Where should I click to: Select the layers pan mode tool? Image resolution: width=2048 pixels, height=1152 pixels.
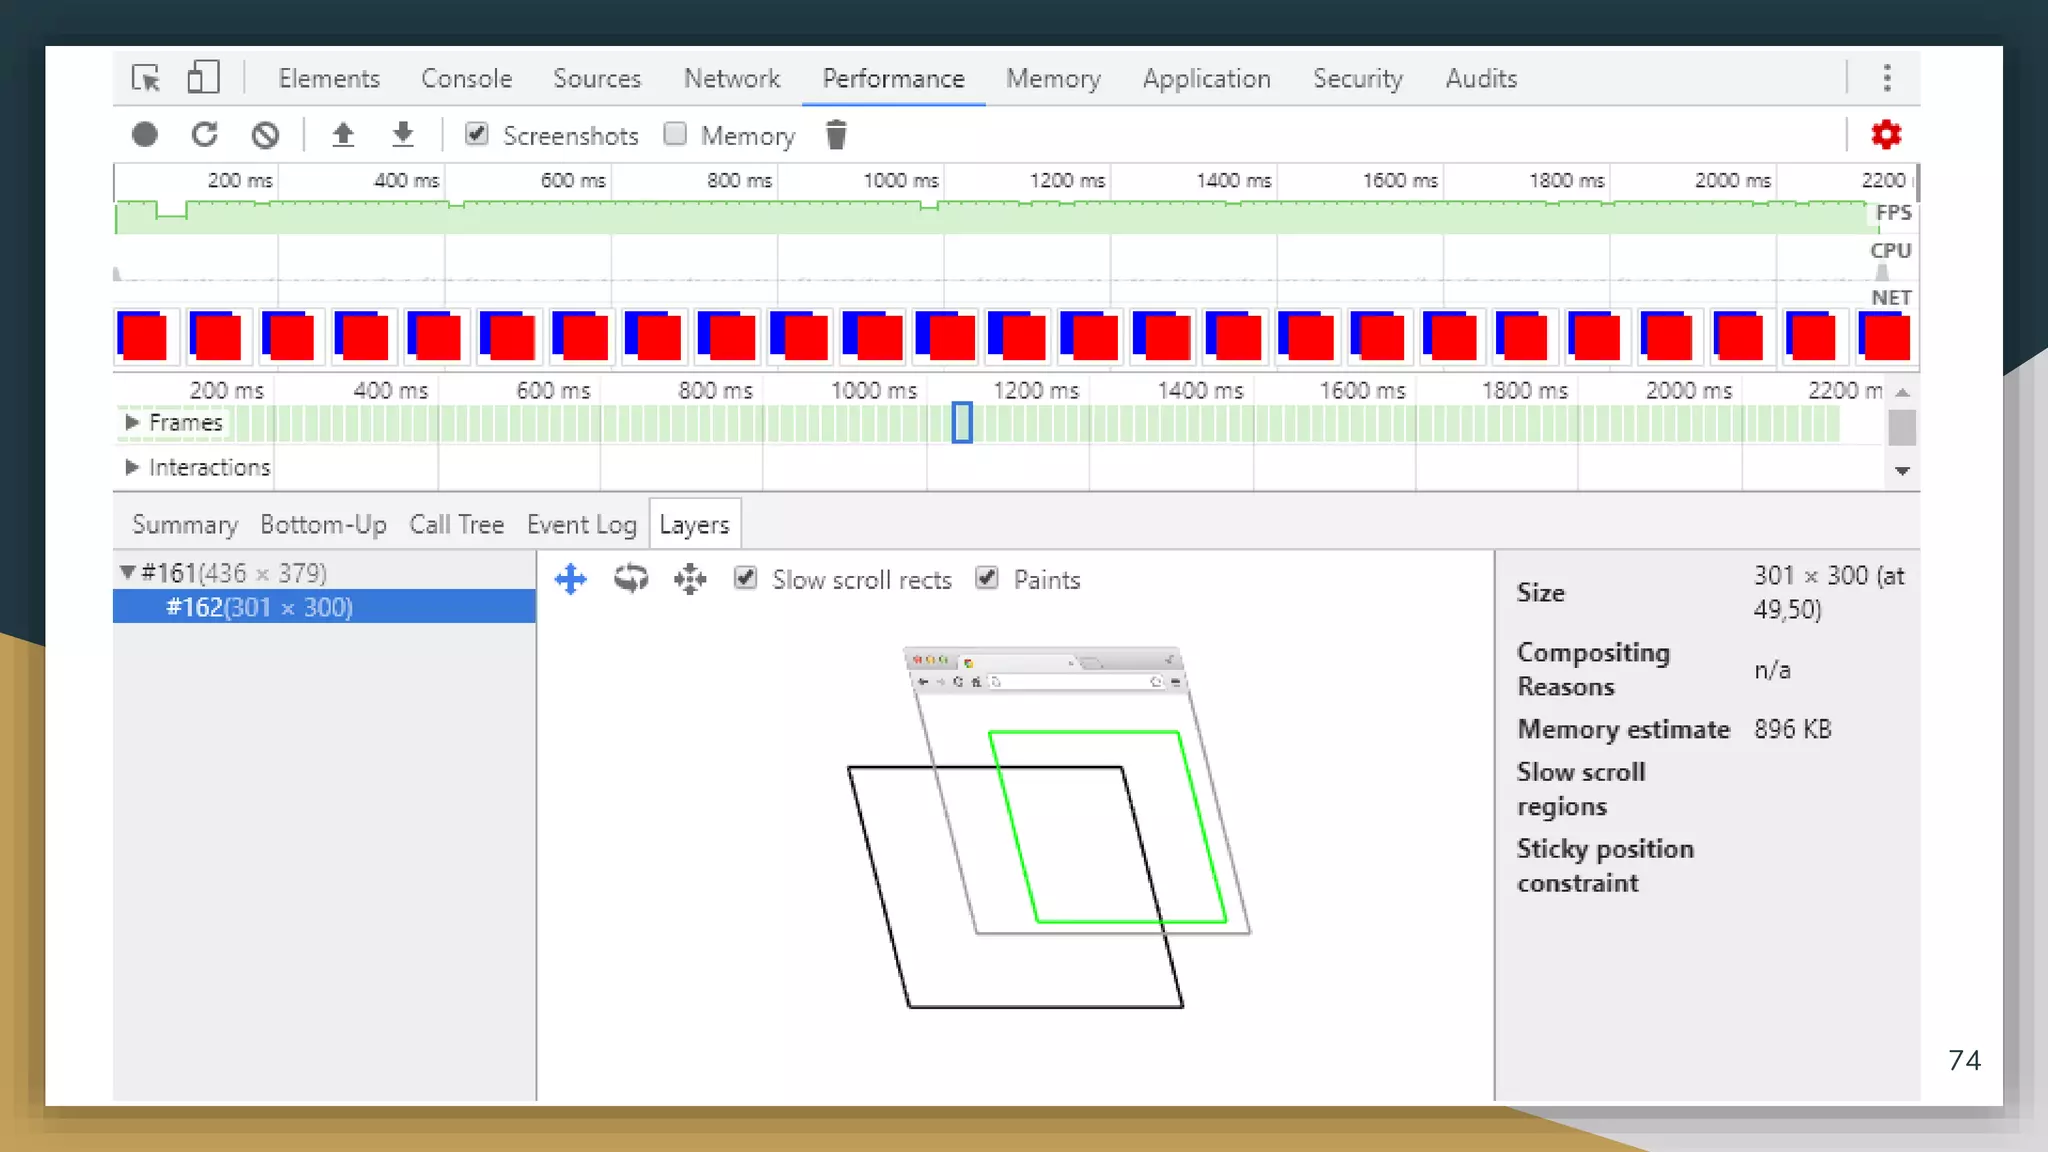click(571, 579)
